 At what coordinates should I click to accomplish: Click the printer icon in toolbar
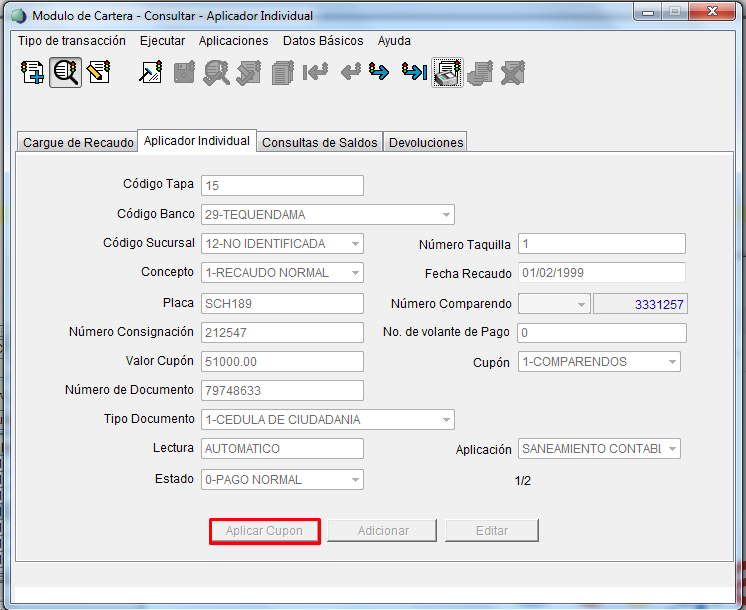447,72
